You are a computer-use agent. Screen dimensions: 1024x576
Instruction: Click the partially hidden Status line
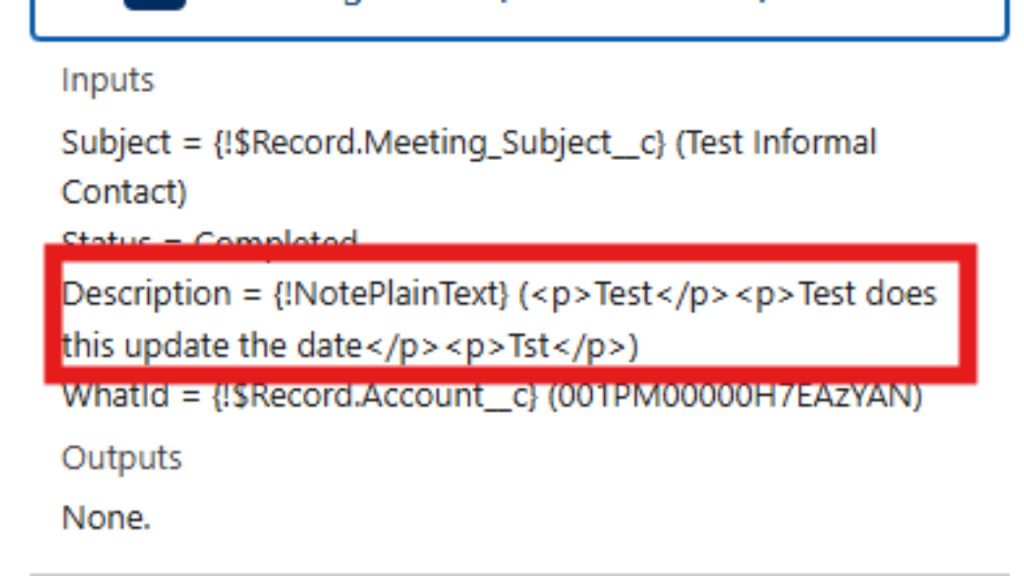tap(210, 238)
